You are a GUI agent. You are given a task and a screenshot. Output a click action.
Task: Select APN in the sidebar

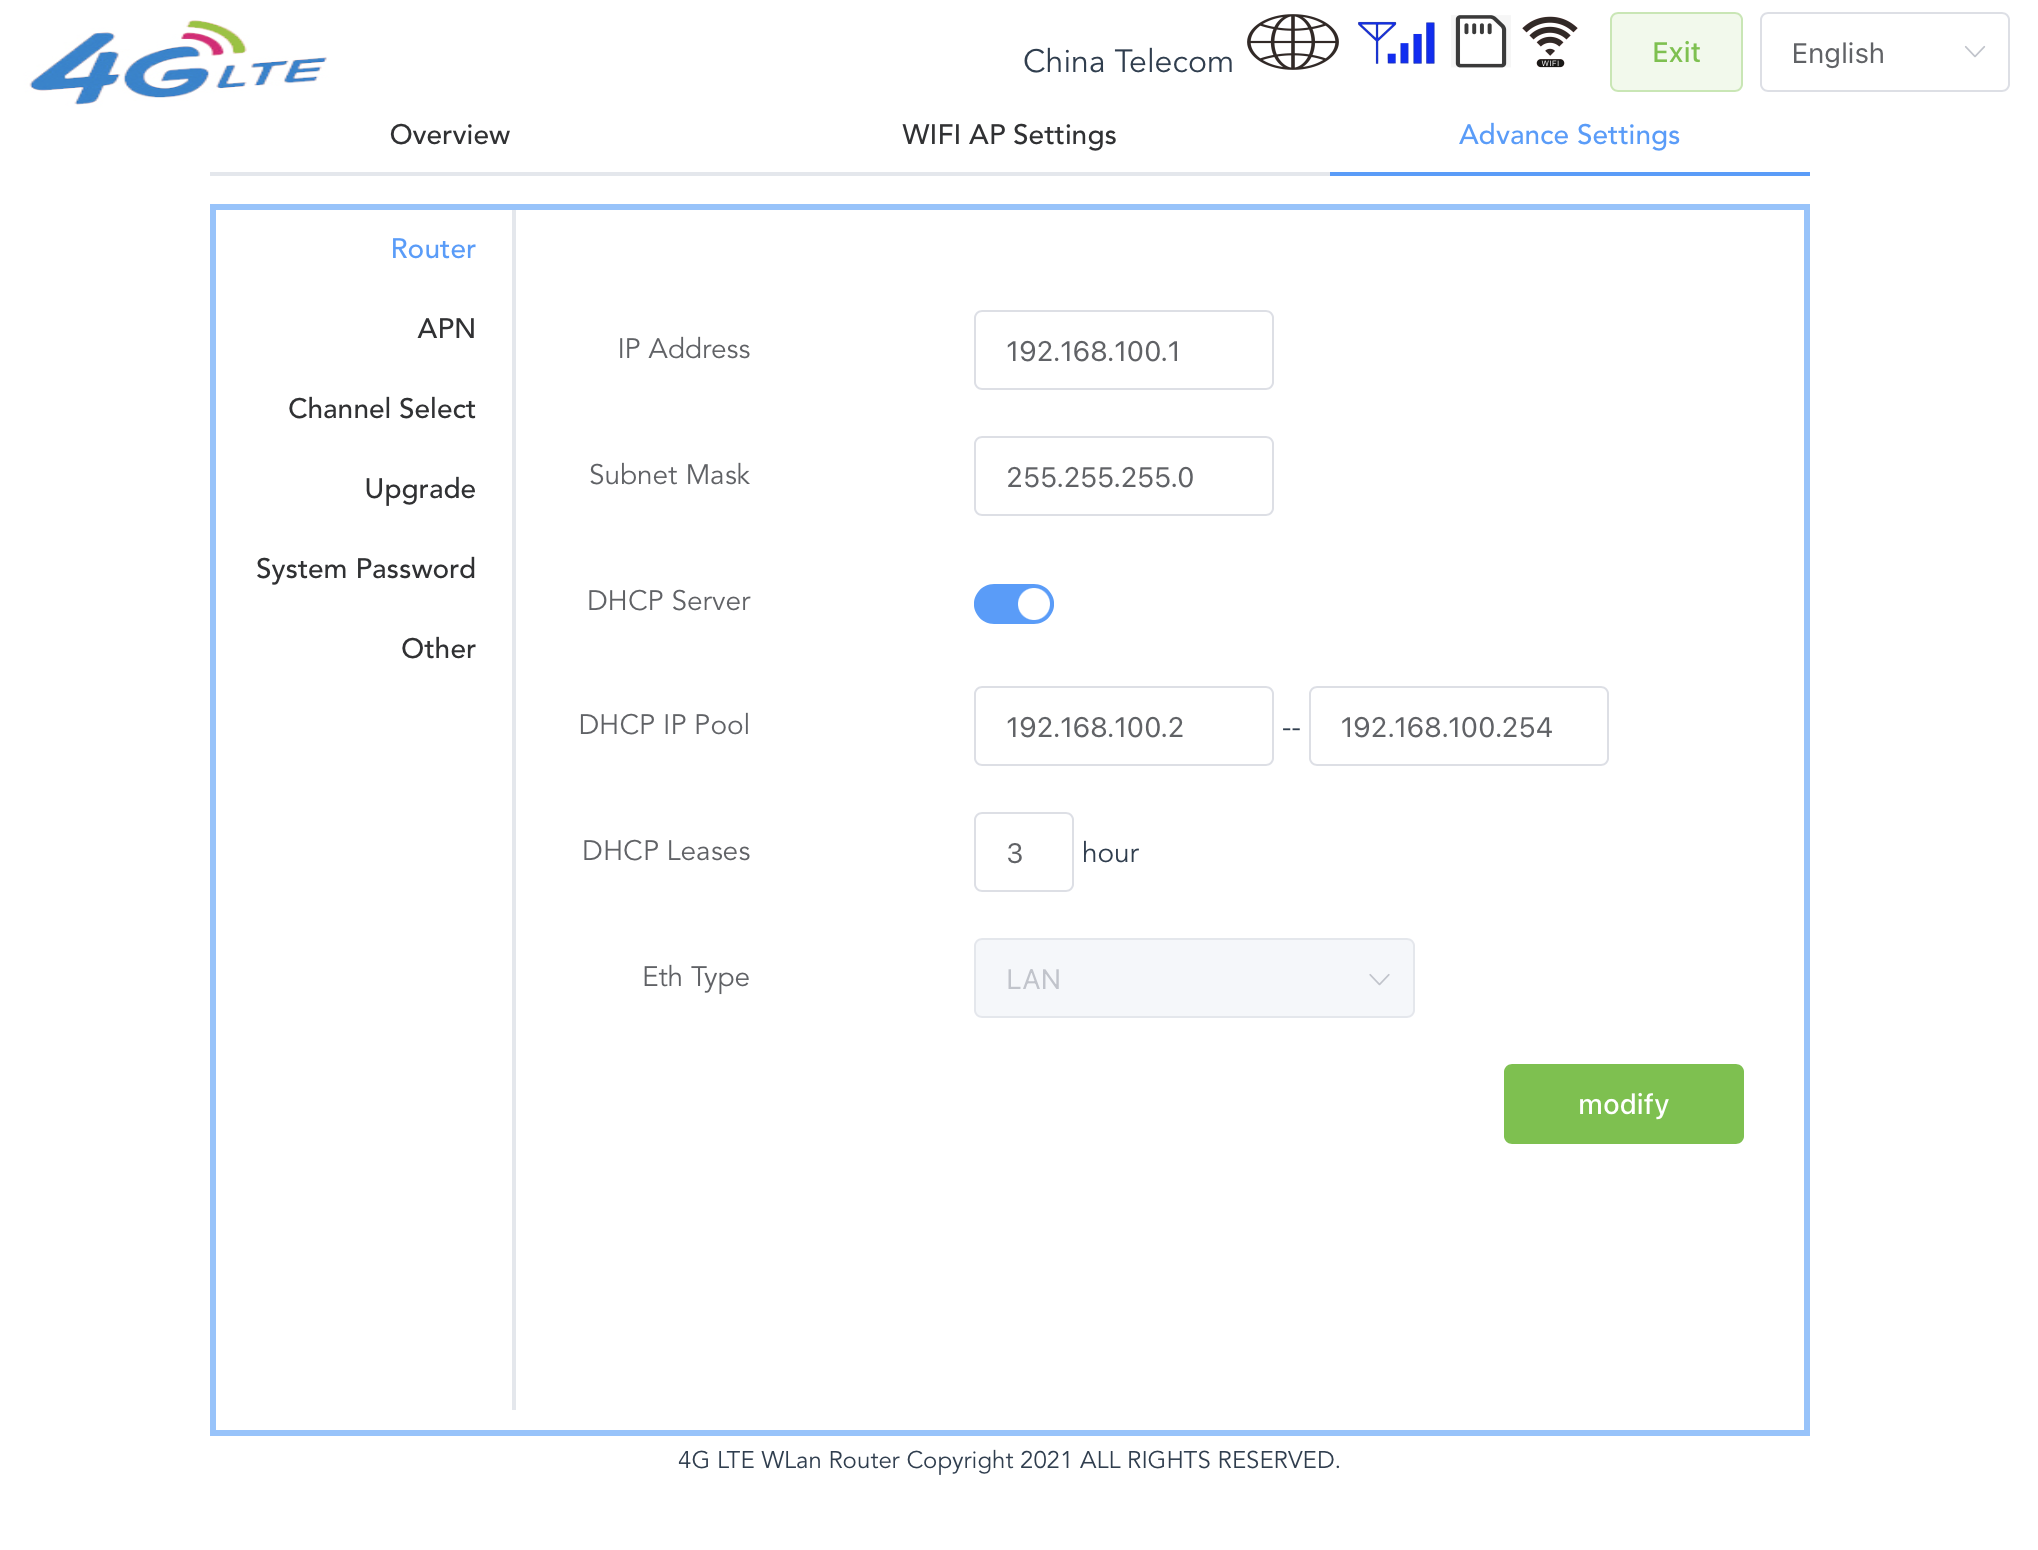coord(446,329)
